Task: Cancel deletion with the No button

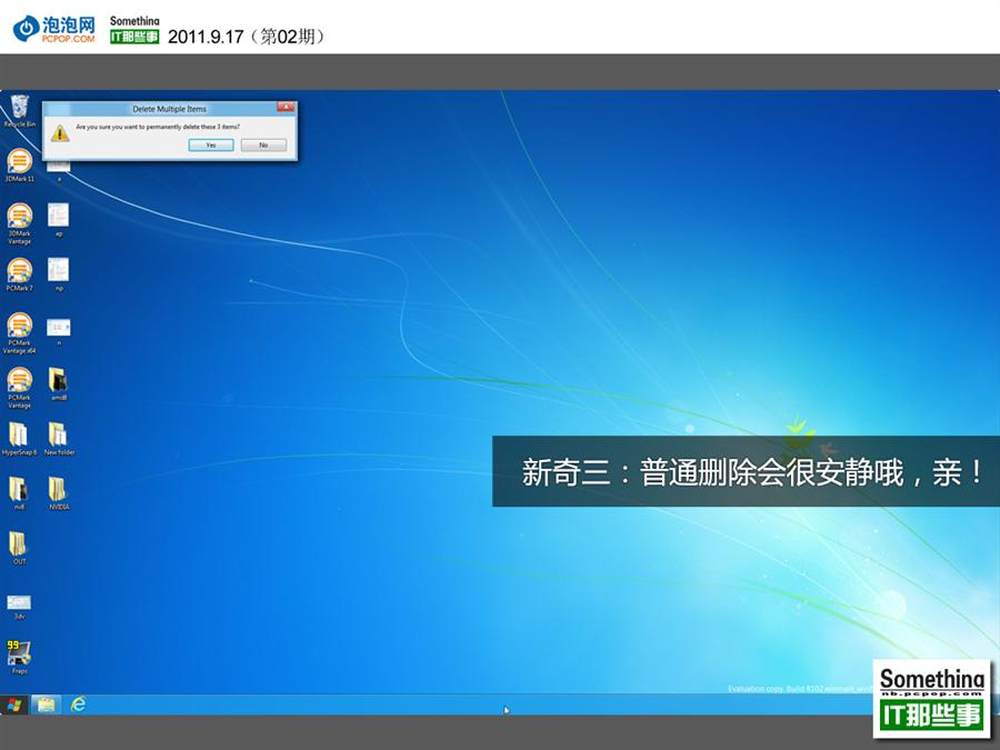Action: [x=263, y=145]
